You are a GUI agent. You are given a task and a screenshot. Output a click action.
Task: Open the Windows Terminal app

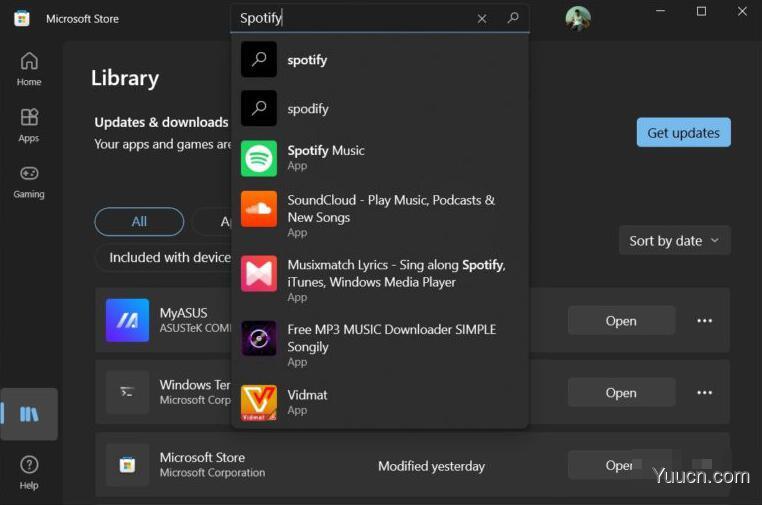621,393
